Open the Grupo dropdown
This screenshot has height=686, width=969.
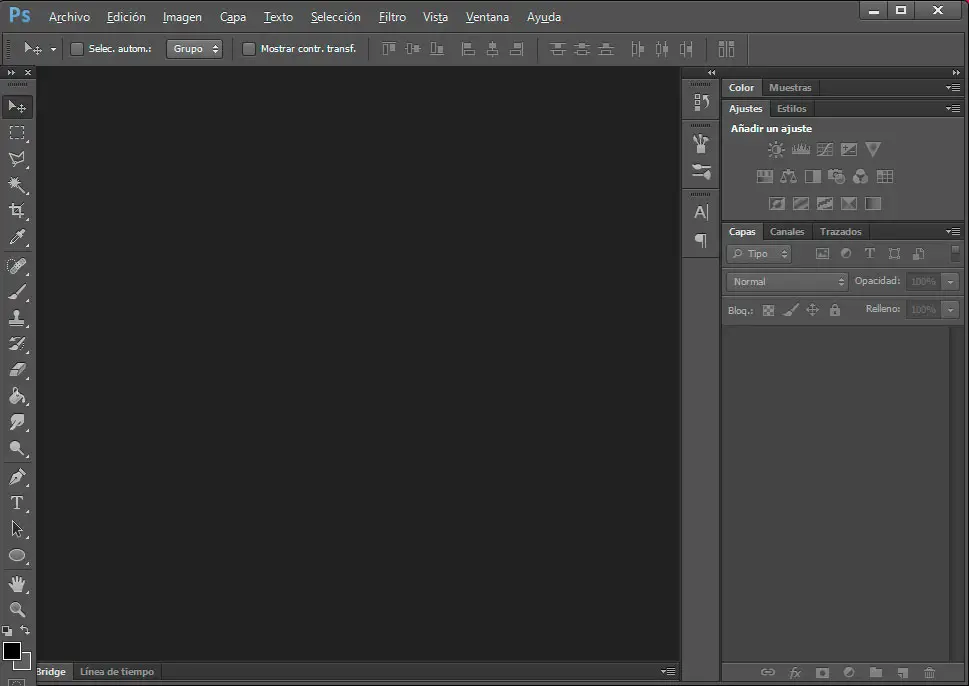(194, 49)
